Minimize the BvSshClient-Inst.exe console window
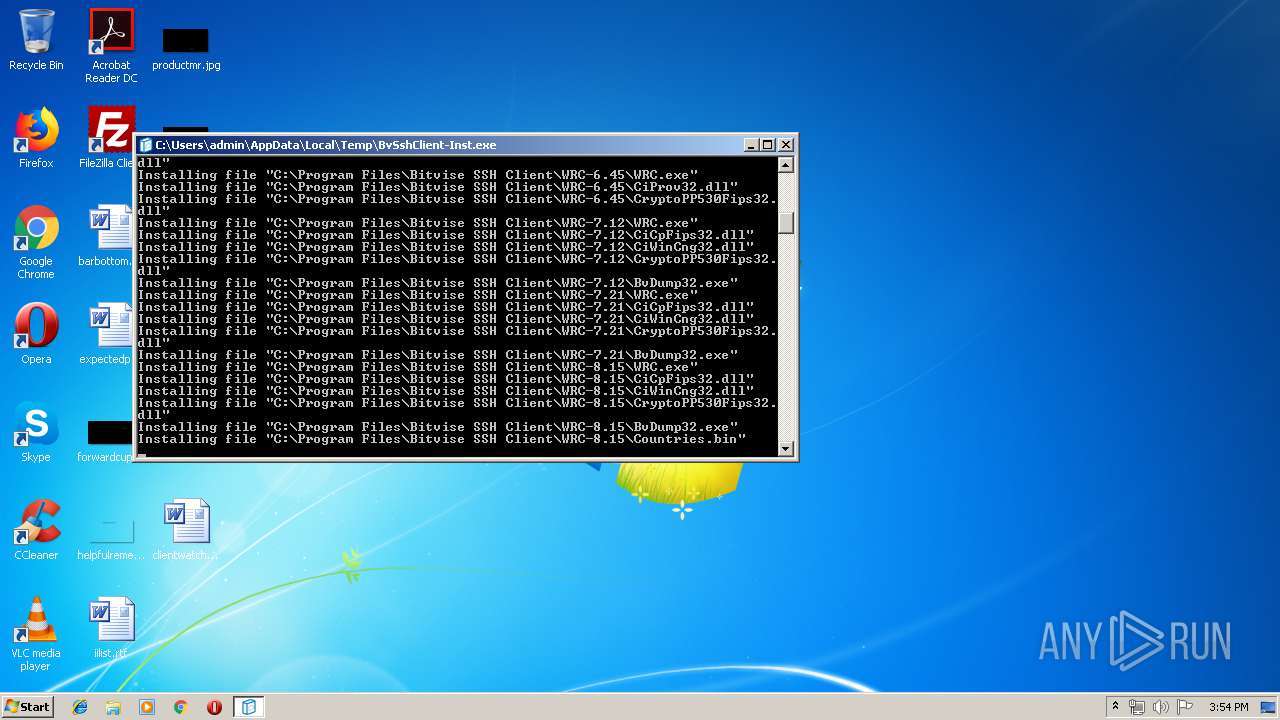The height and width of the screenshot is (720, 1280). [x=751, y=145]
